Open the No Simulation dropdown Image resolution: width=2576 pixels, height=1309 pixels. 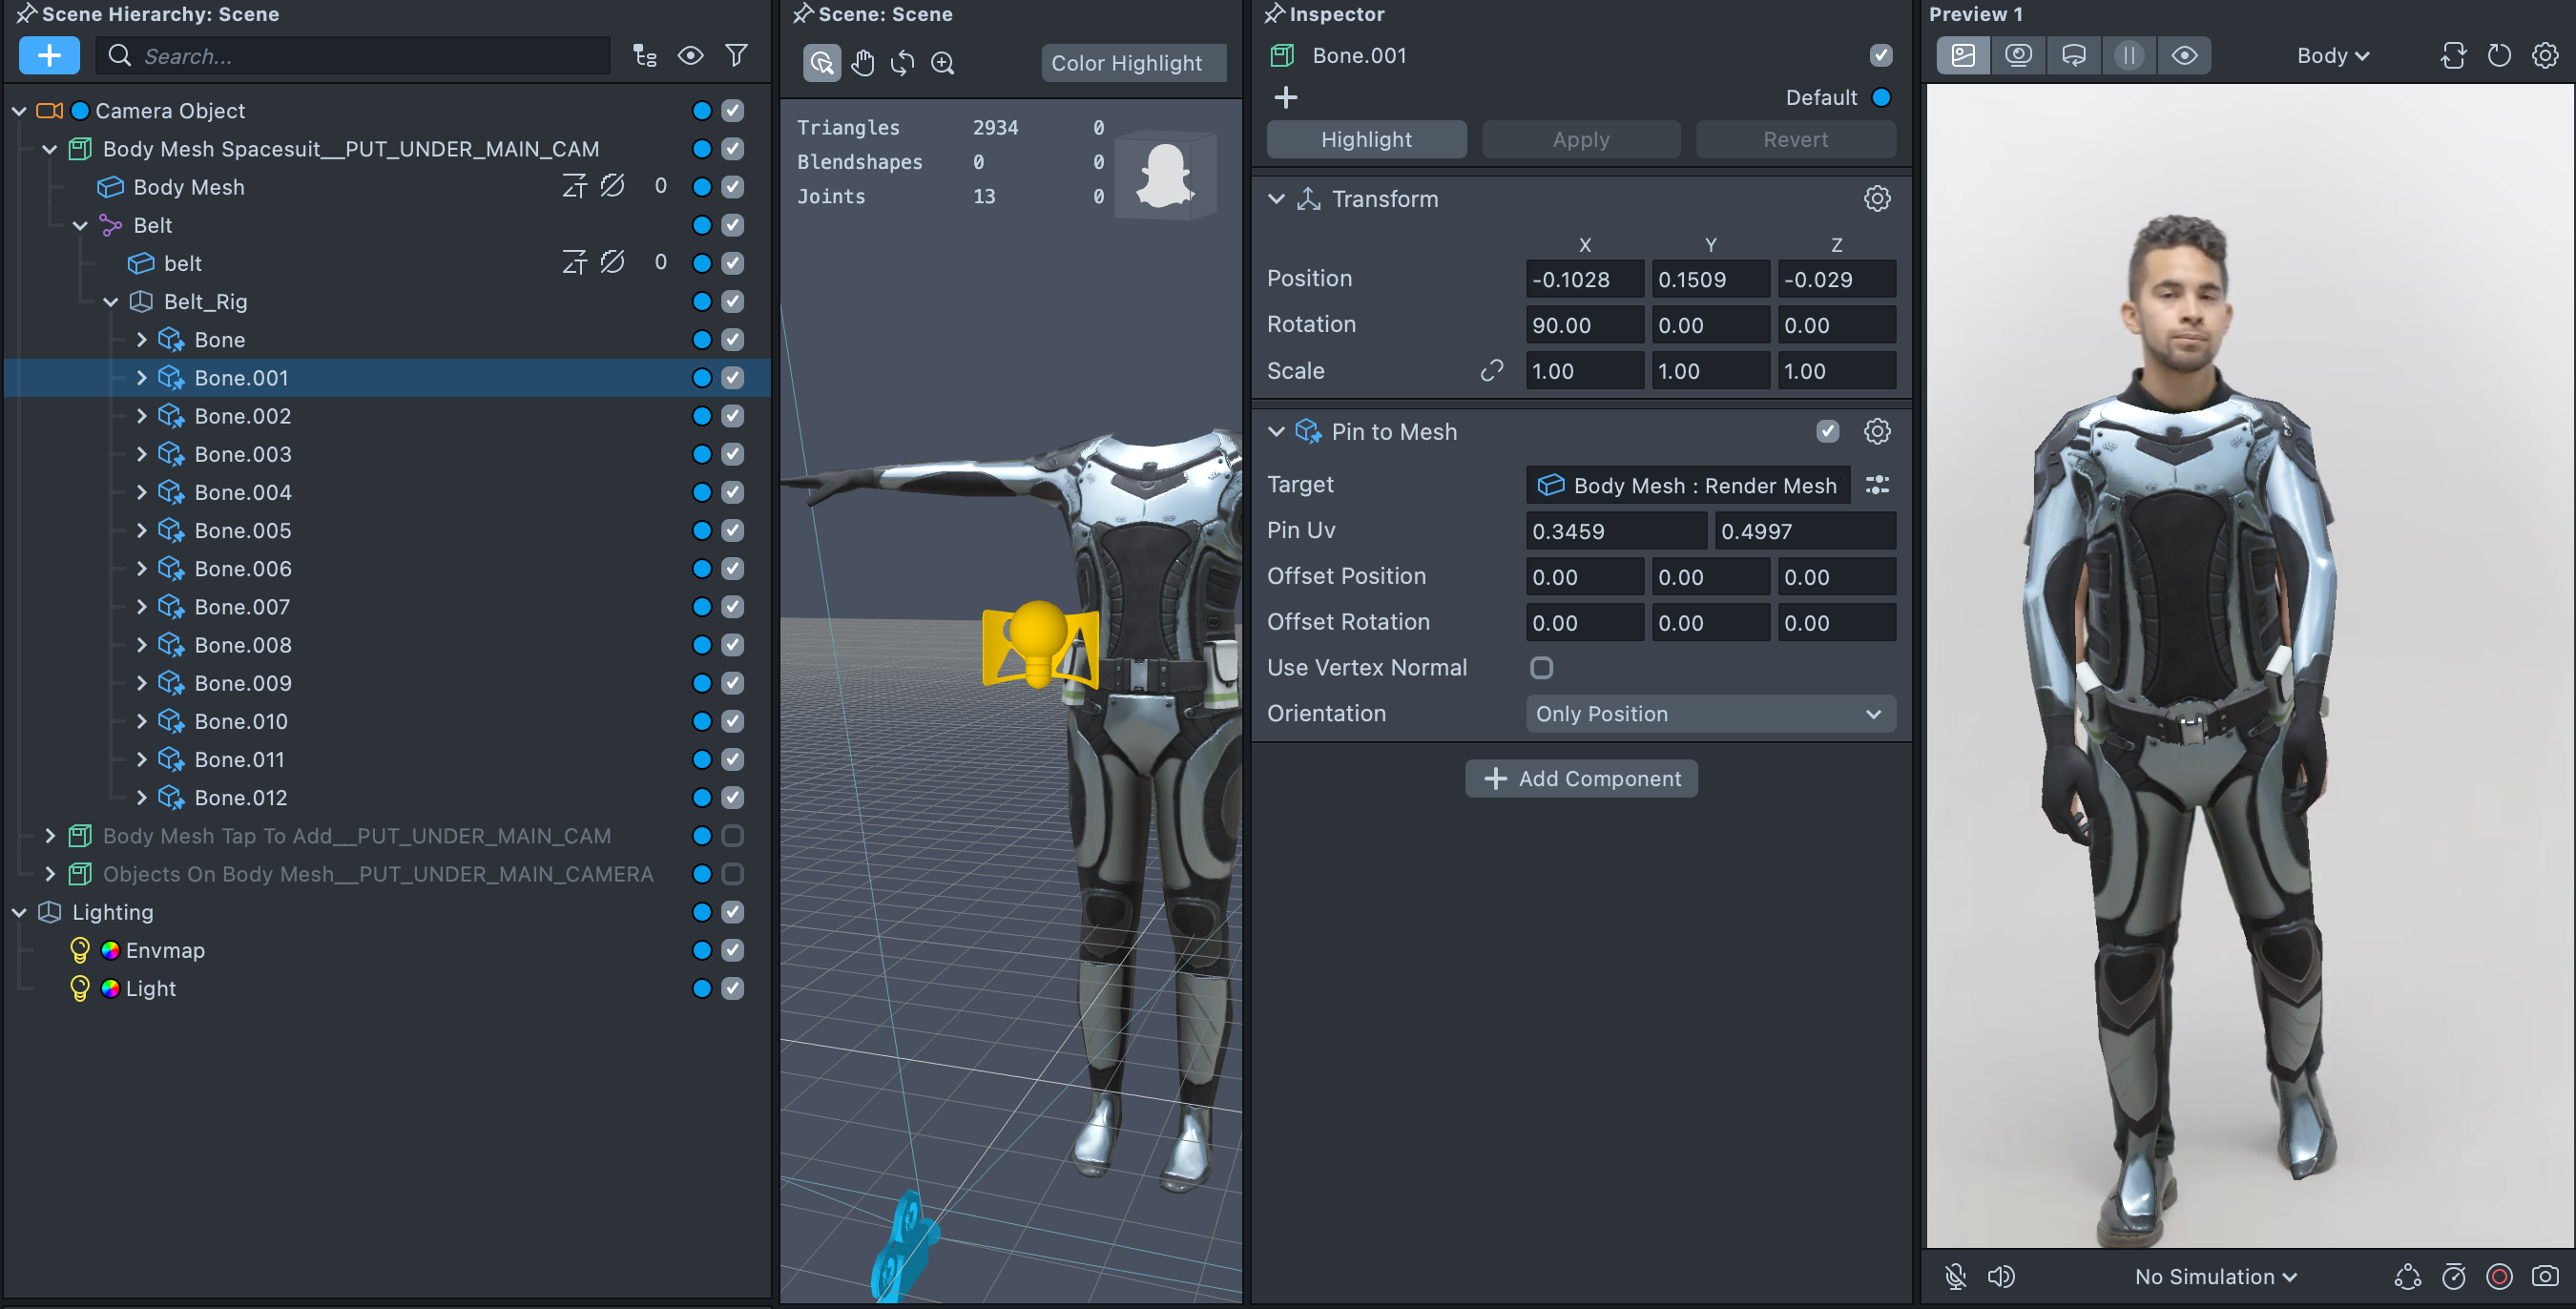[2215, 1276]
